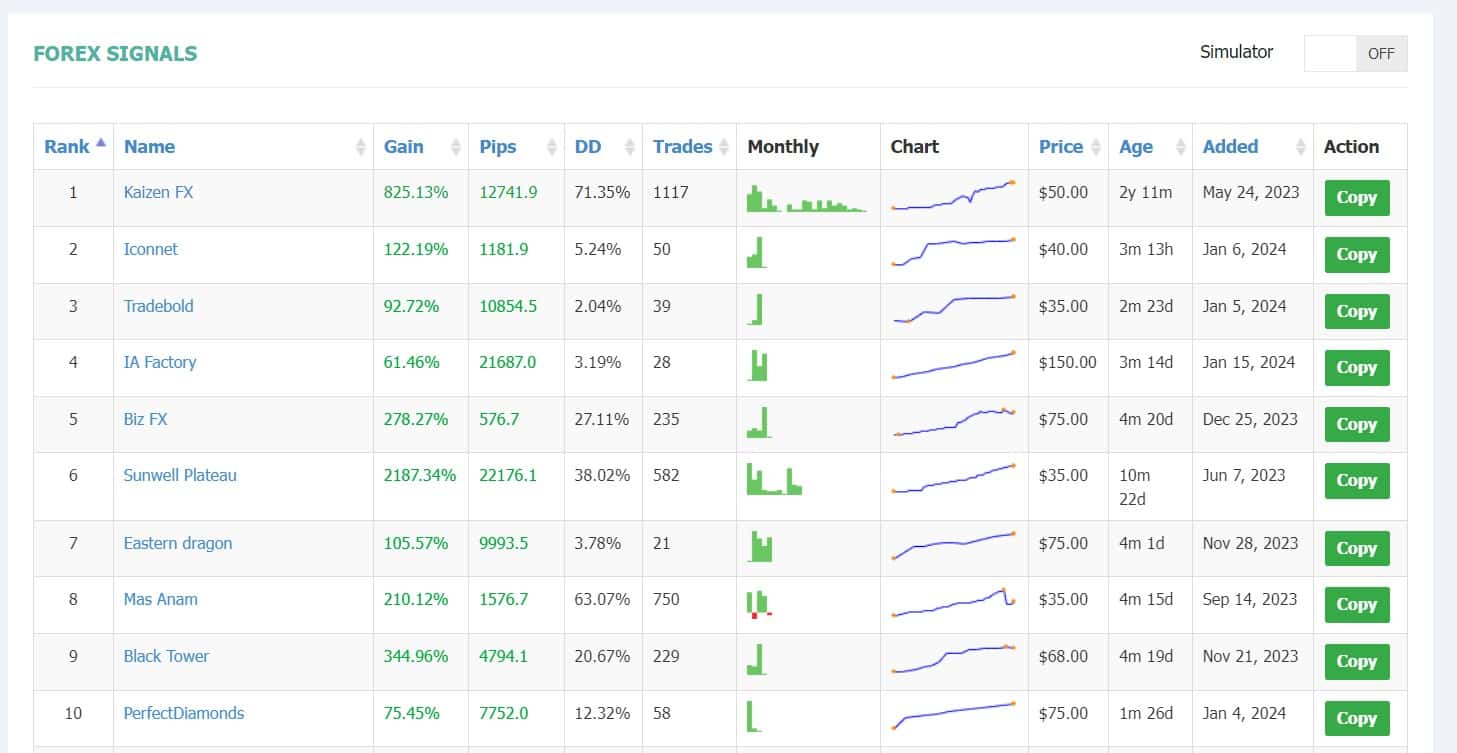Click the DD column sort arrows
The width and height of the screenshot is (1457, 753).
click(x=630, y=147)
